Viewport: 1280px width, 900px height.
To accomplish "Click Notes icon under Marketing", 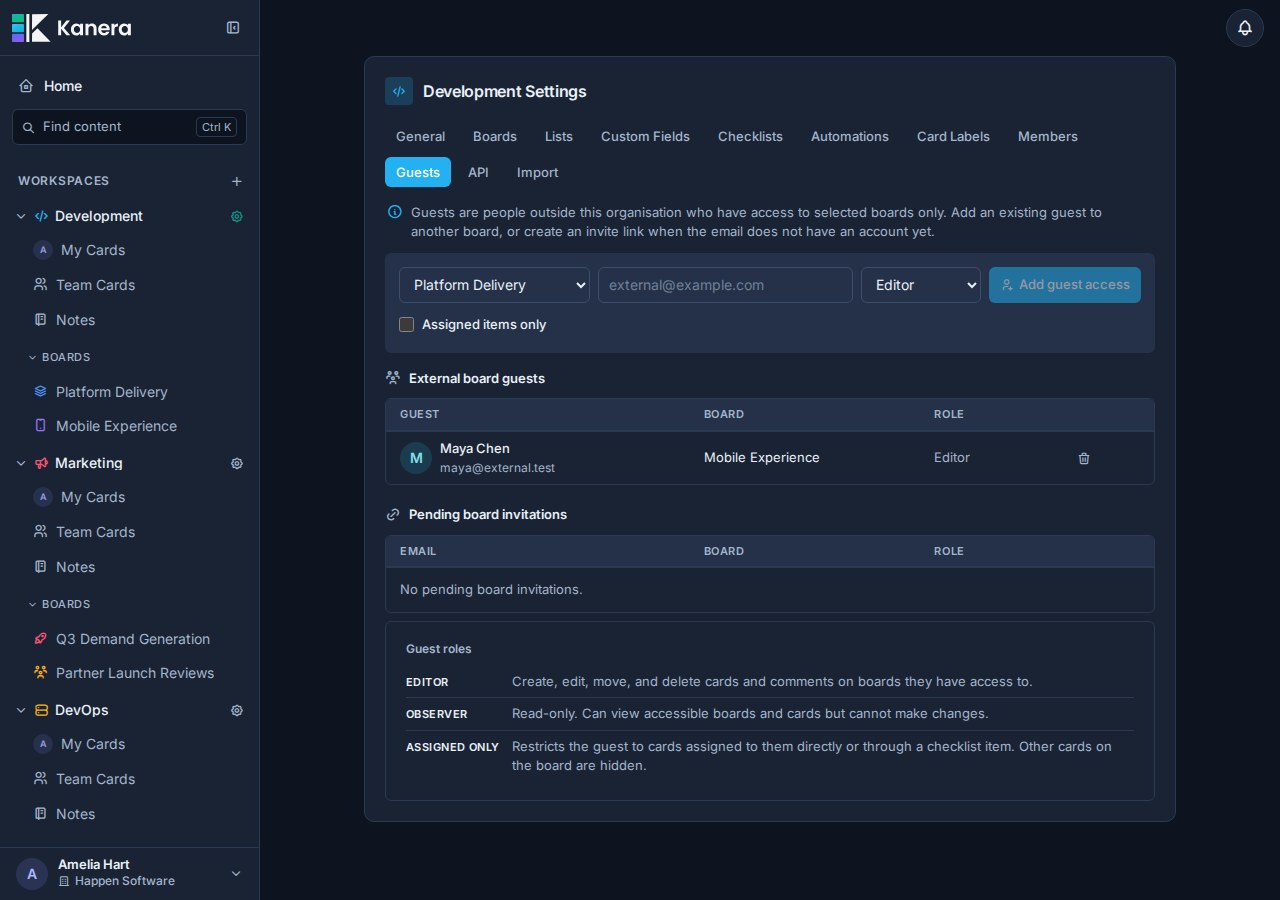I will coord(40,567).
